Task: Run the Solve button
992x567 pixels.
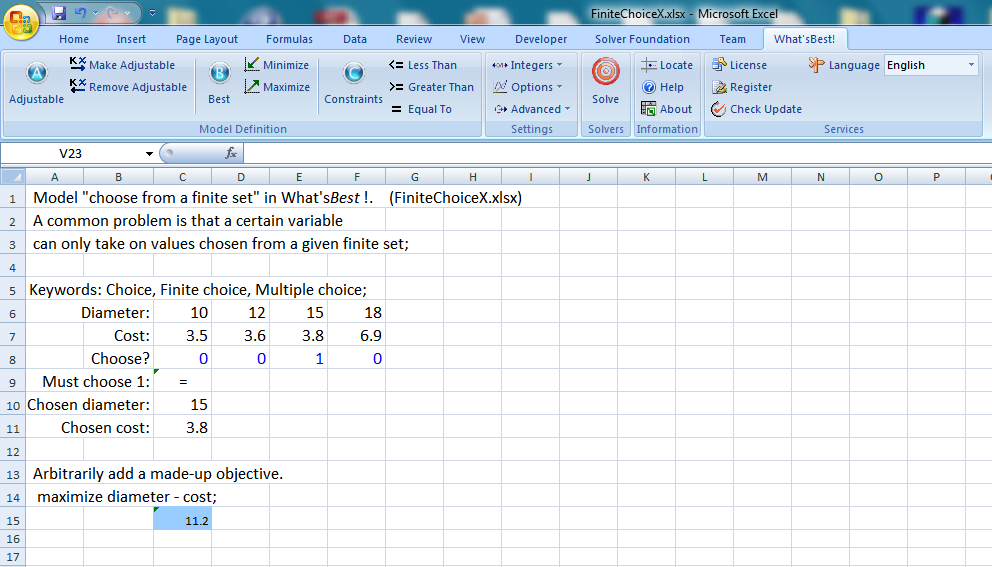Action: (x=605, y=81)
